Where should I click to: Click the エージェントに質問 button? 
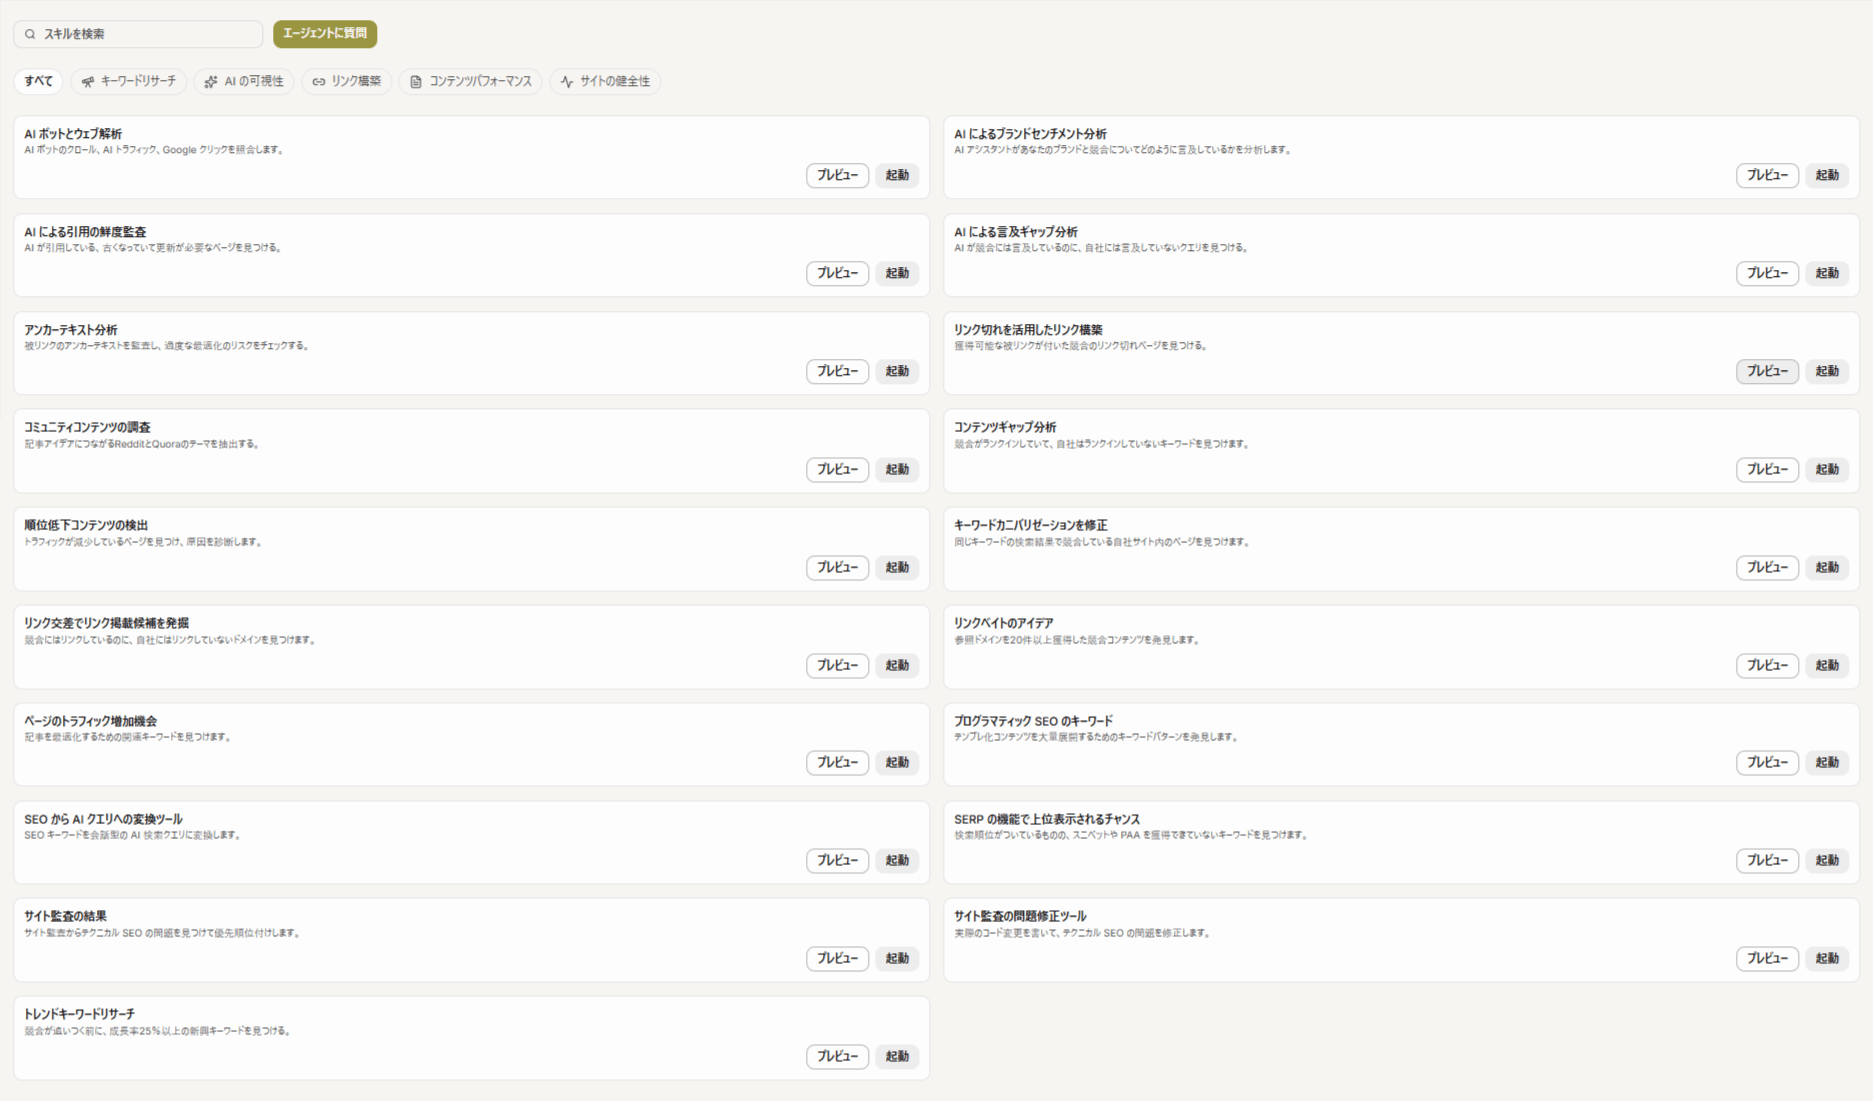[325, 33]
